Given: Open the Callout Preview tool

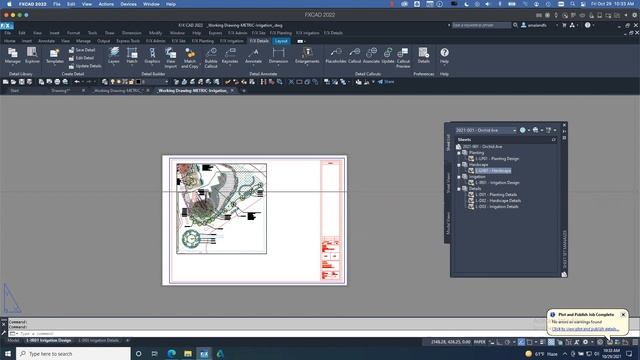Looking at the screenshot, I should [x=403, y=58].
